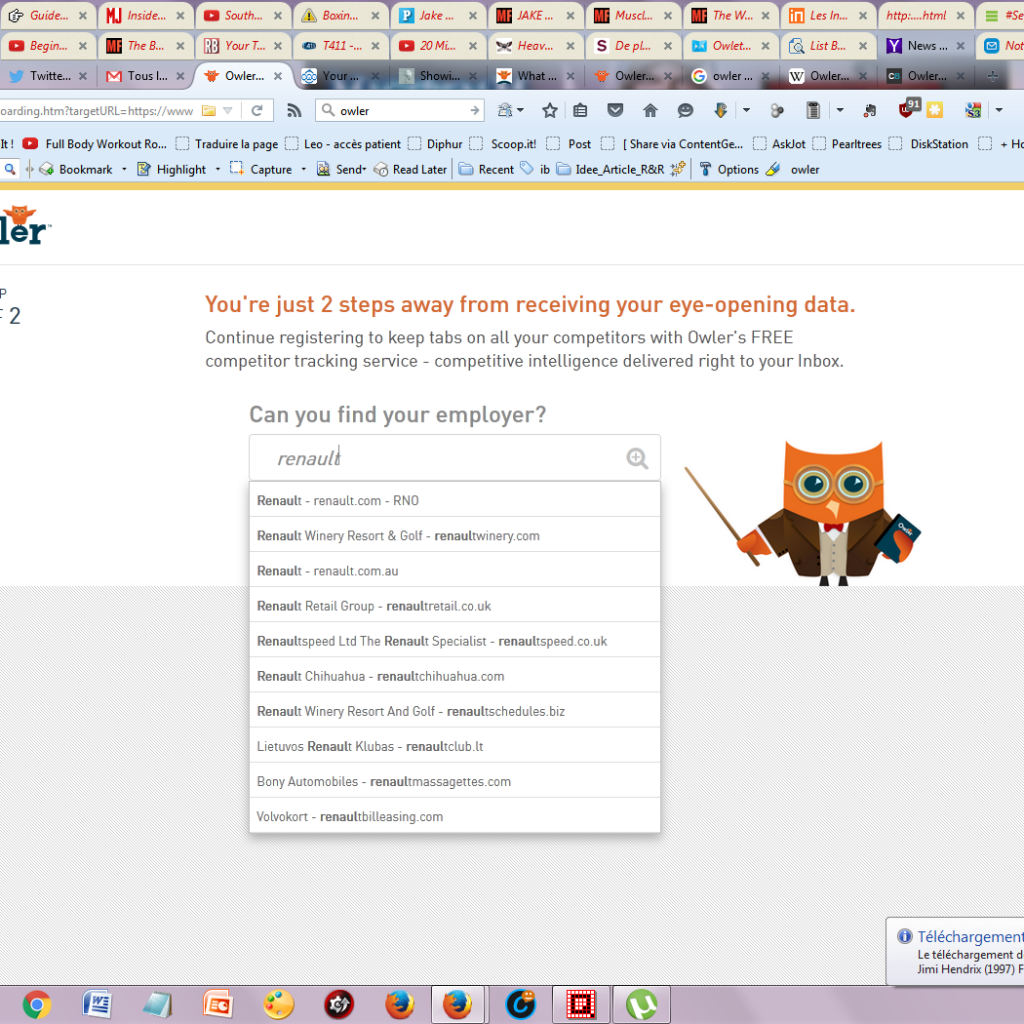Screen dimensions: 1024x1024
Task: Switch to the 'Les In...' LinkedIn tab
Action: pos(827,15)
